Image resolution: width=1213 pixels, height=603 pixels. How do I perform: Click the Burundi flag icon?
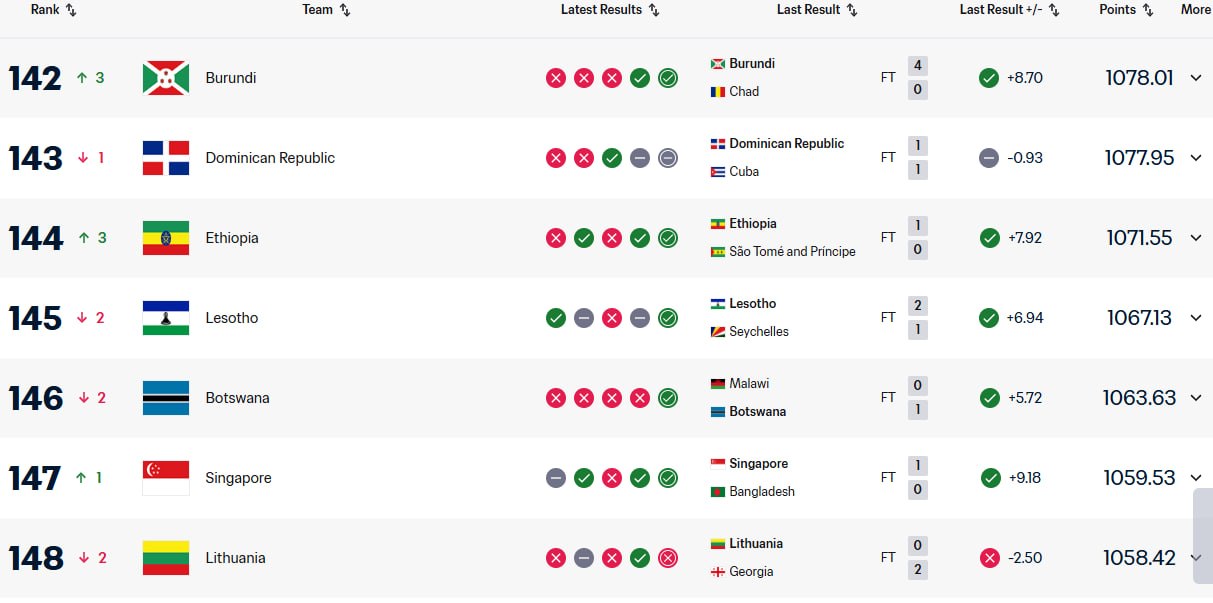166,78
